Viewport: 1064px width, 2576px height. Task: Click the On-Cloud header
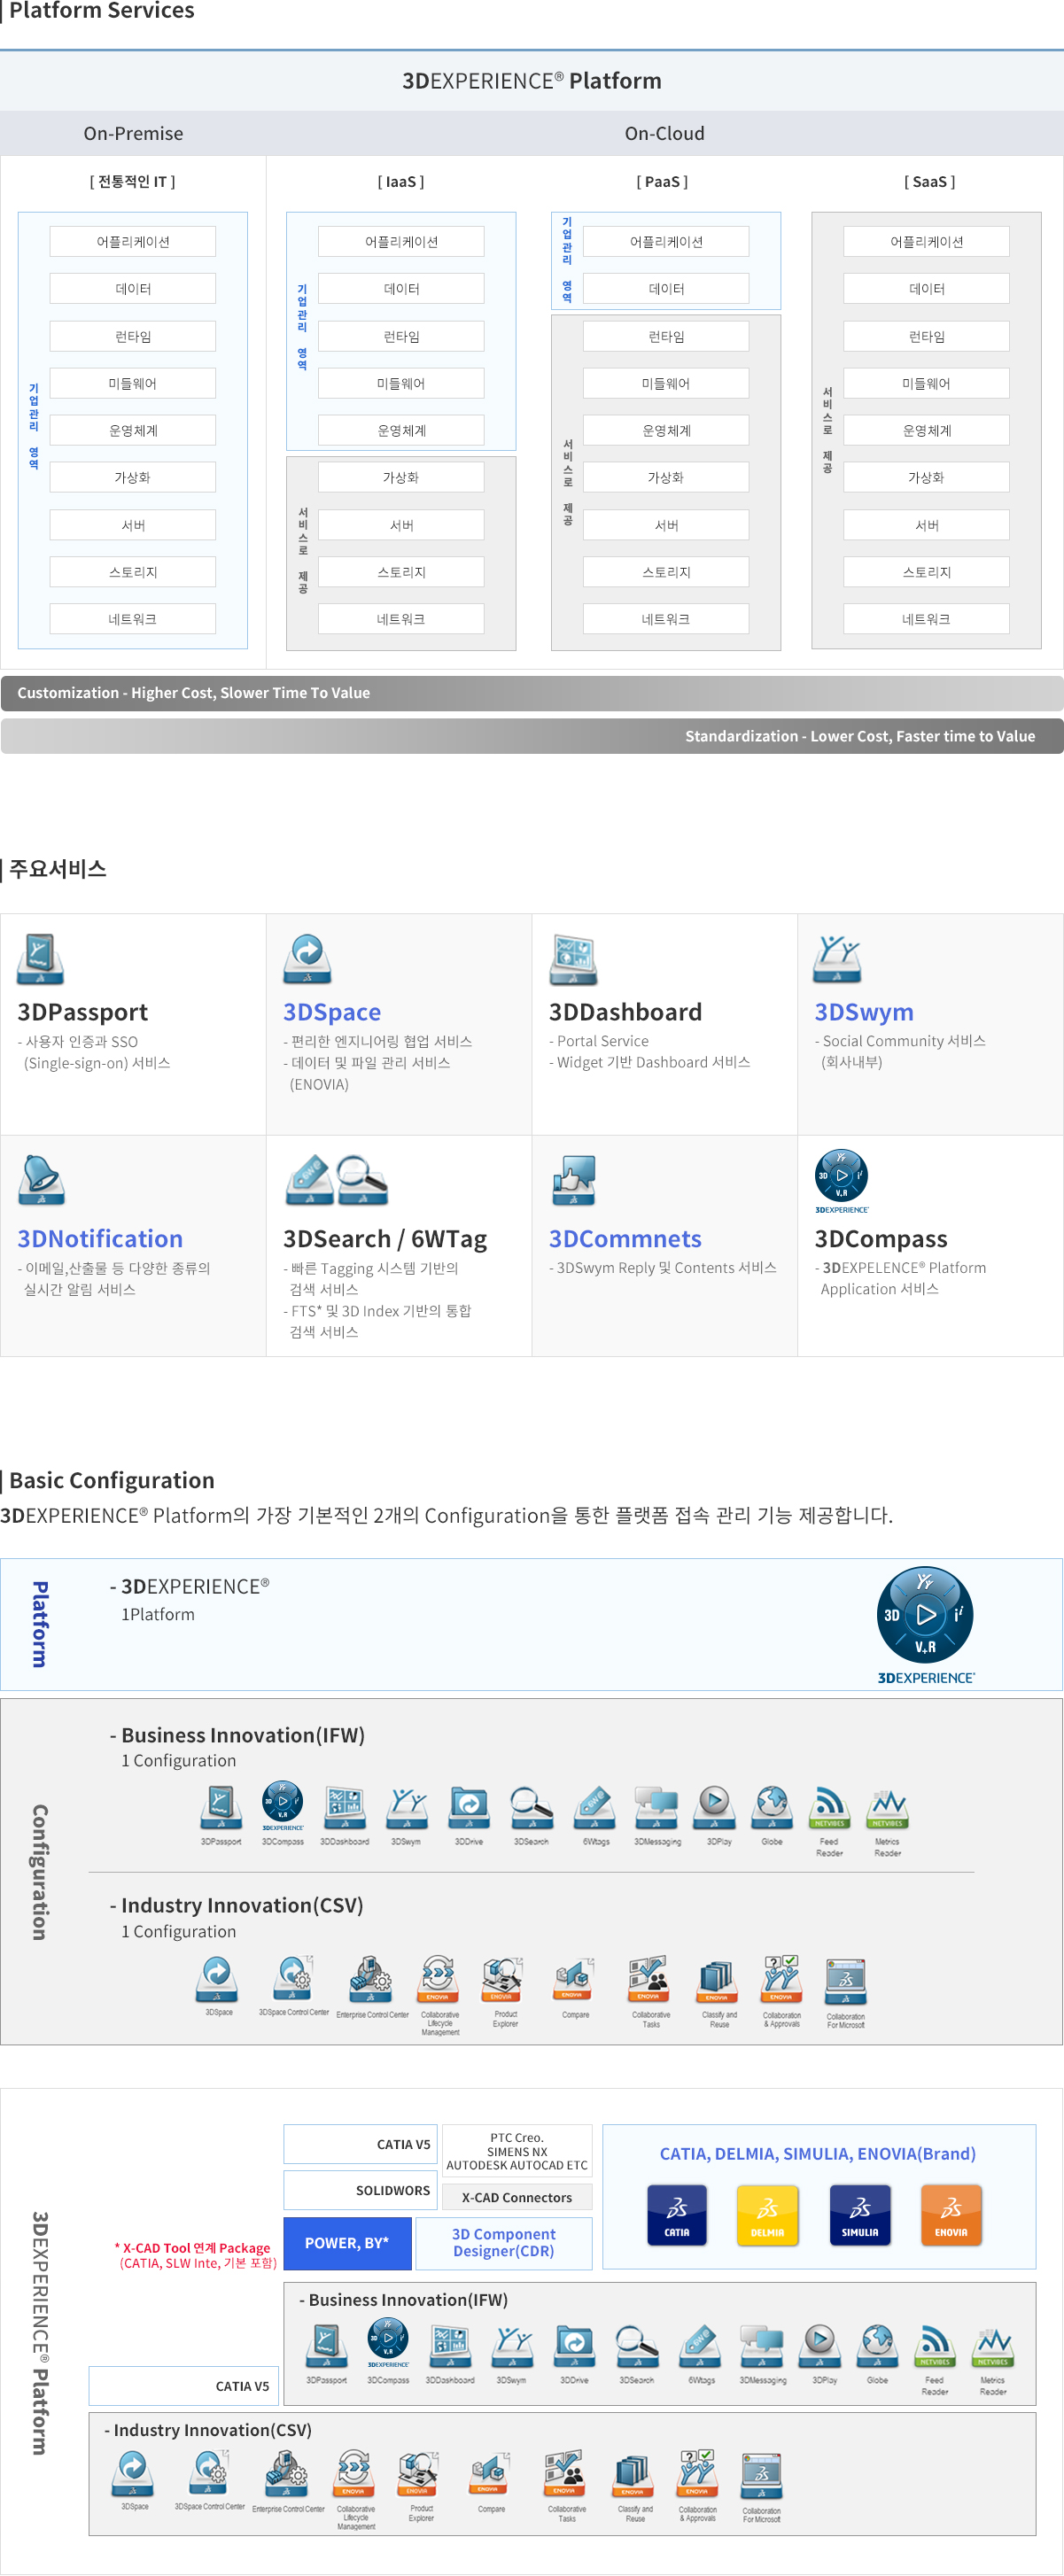[x=665, y=133]
